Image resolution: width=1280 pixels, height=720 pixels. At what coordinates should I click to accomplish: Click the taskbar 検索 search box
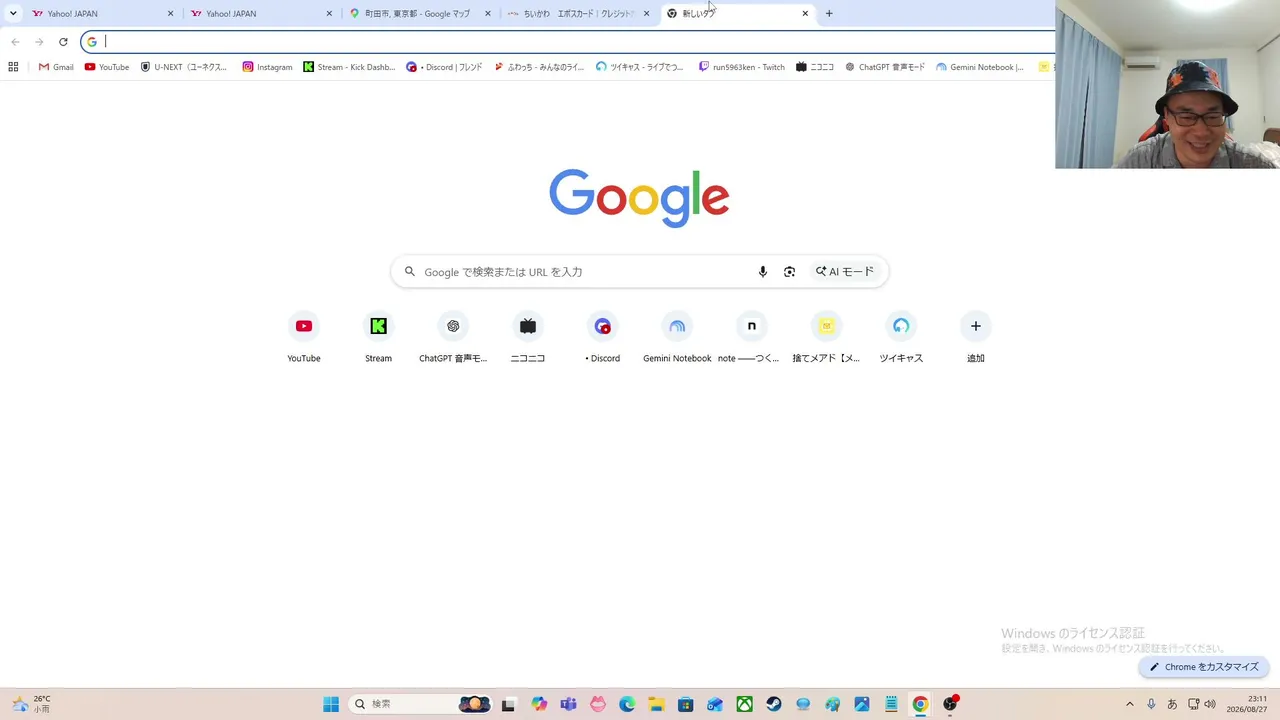point(420,704)
